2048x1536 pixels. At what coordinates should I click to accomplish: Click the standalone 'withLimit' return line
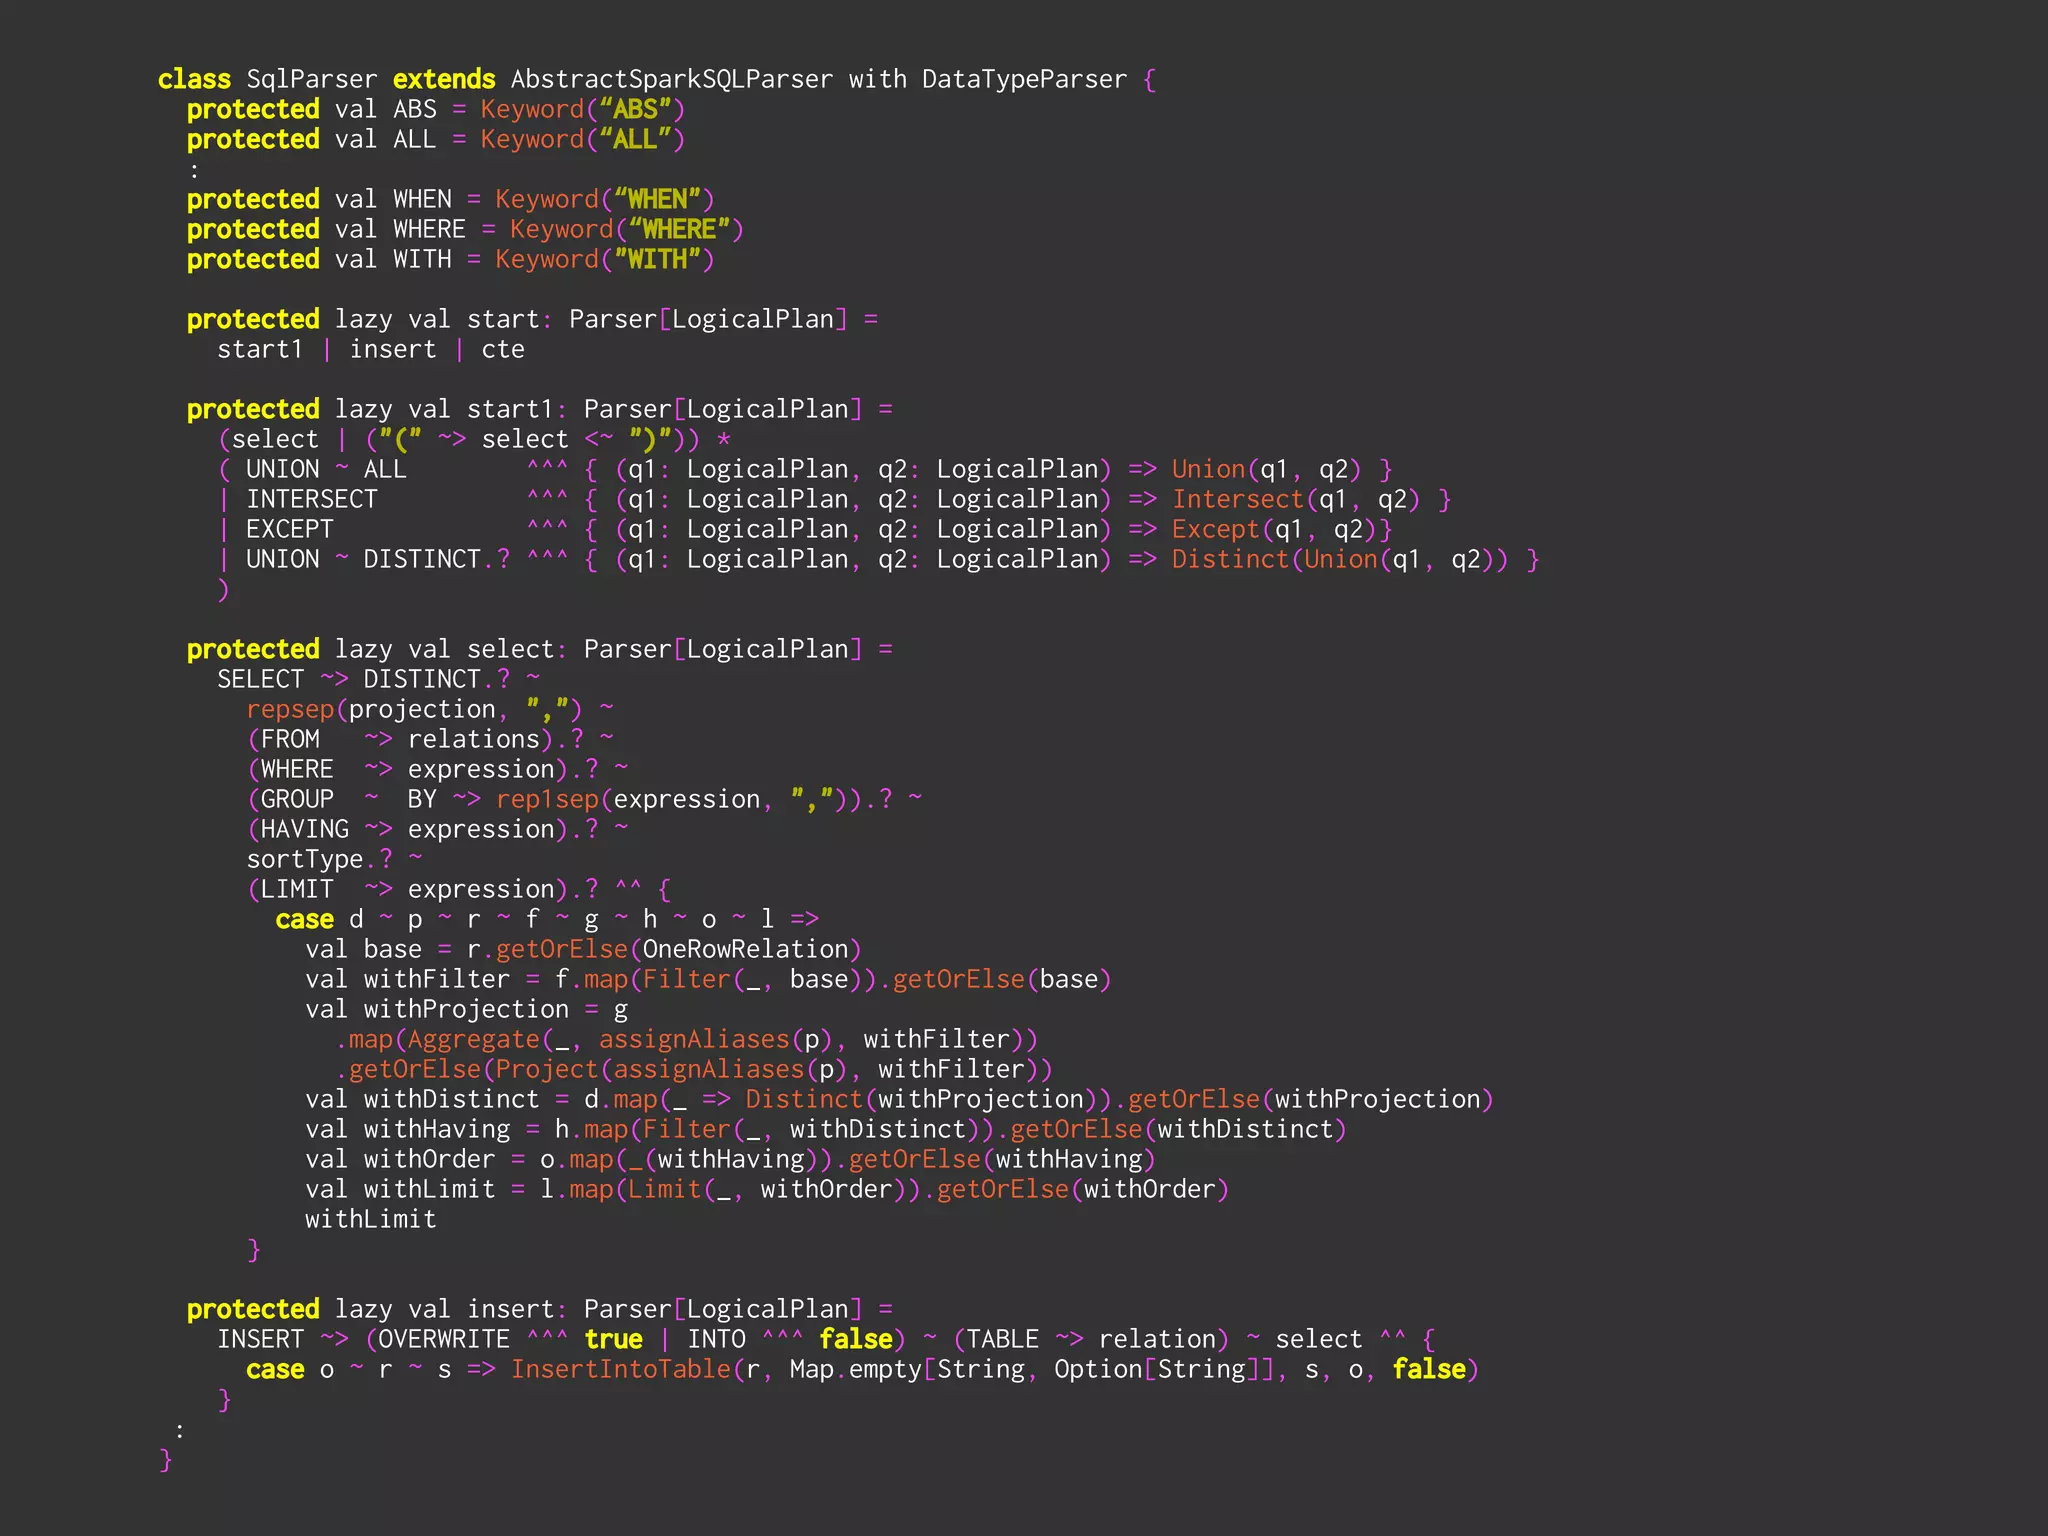tap(371, 1219)
